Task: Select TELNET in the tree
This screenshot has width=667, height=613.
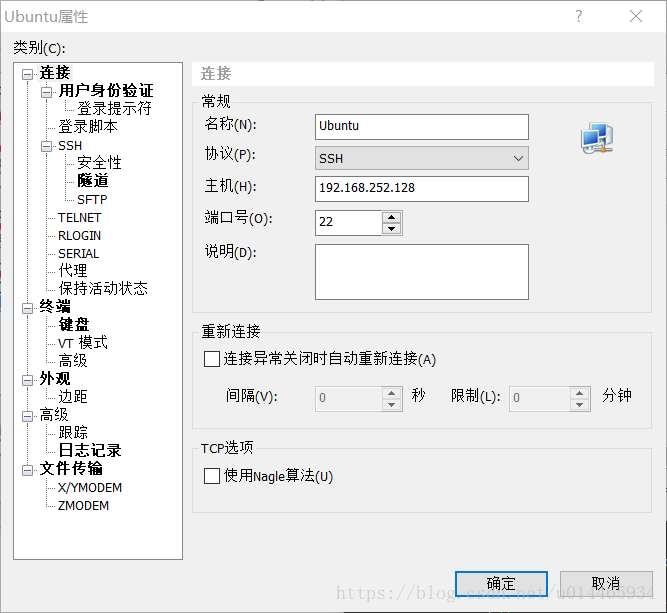Action: tap(80, 218)
